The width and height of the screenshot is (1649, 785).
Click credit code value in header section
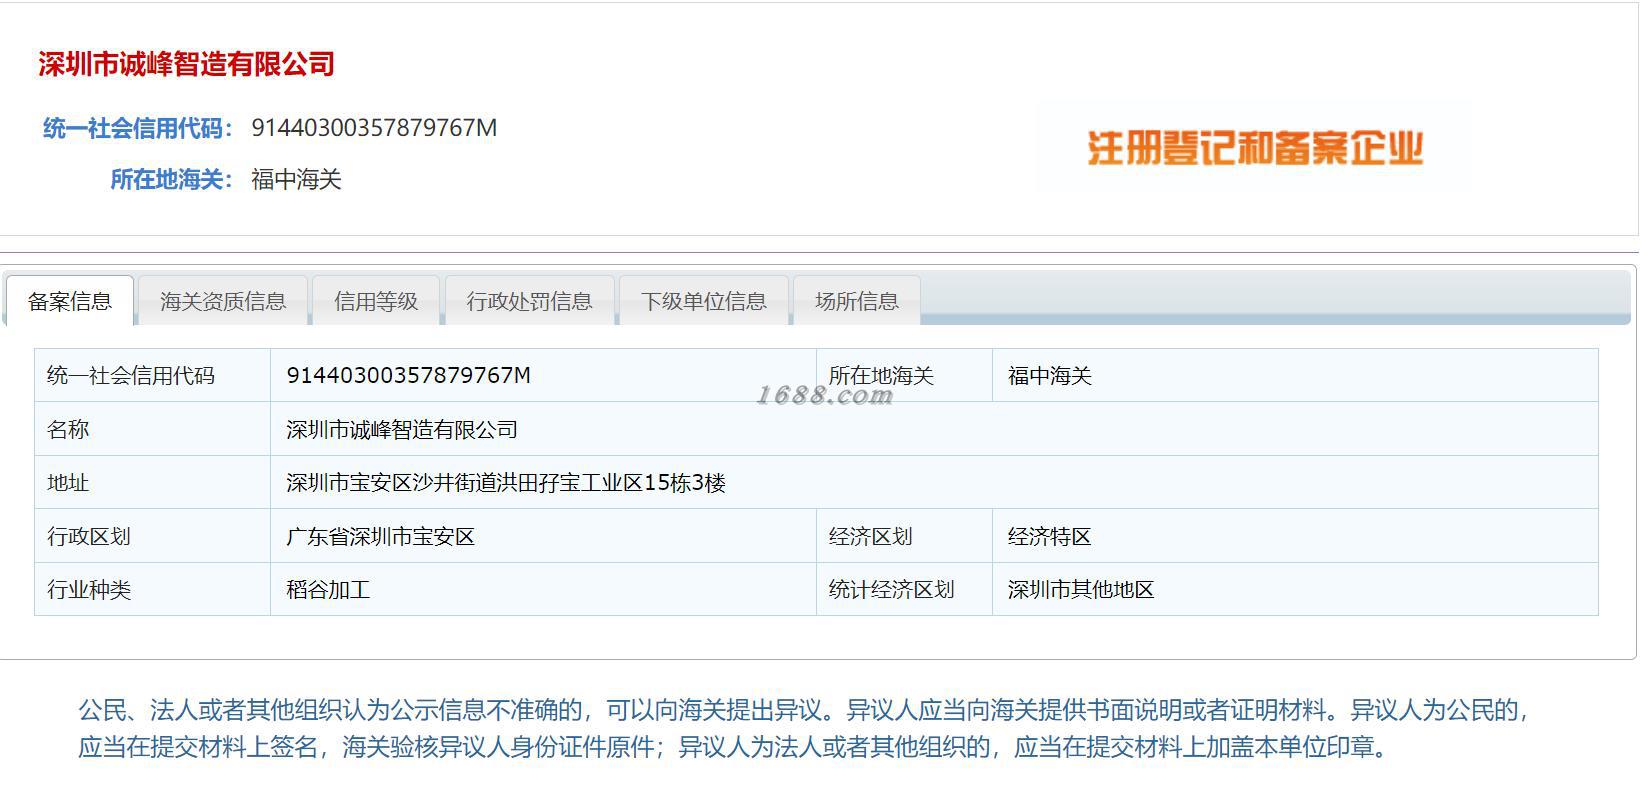(374, 128)
